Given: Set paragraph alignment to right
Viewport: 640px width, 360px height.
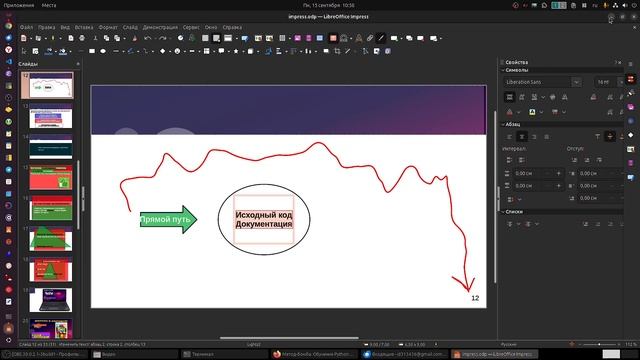Looking at the screenshot, I should point(534,137).
